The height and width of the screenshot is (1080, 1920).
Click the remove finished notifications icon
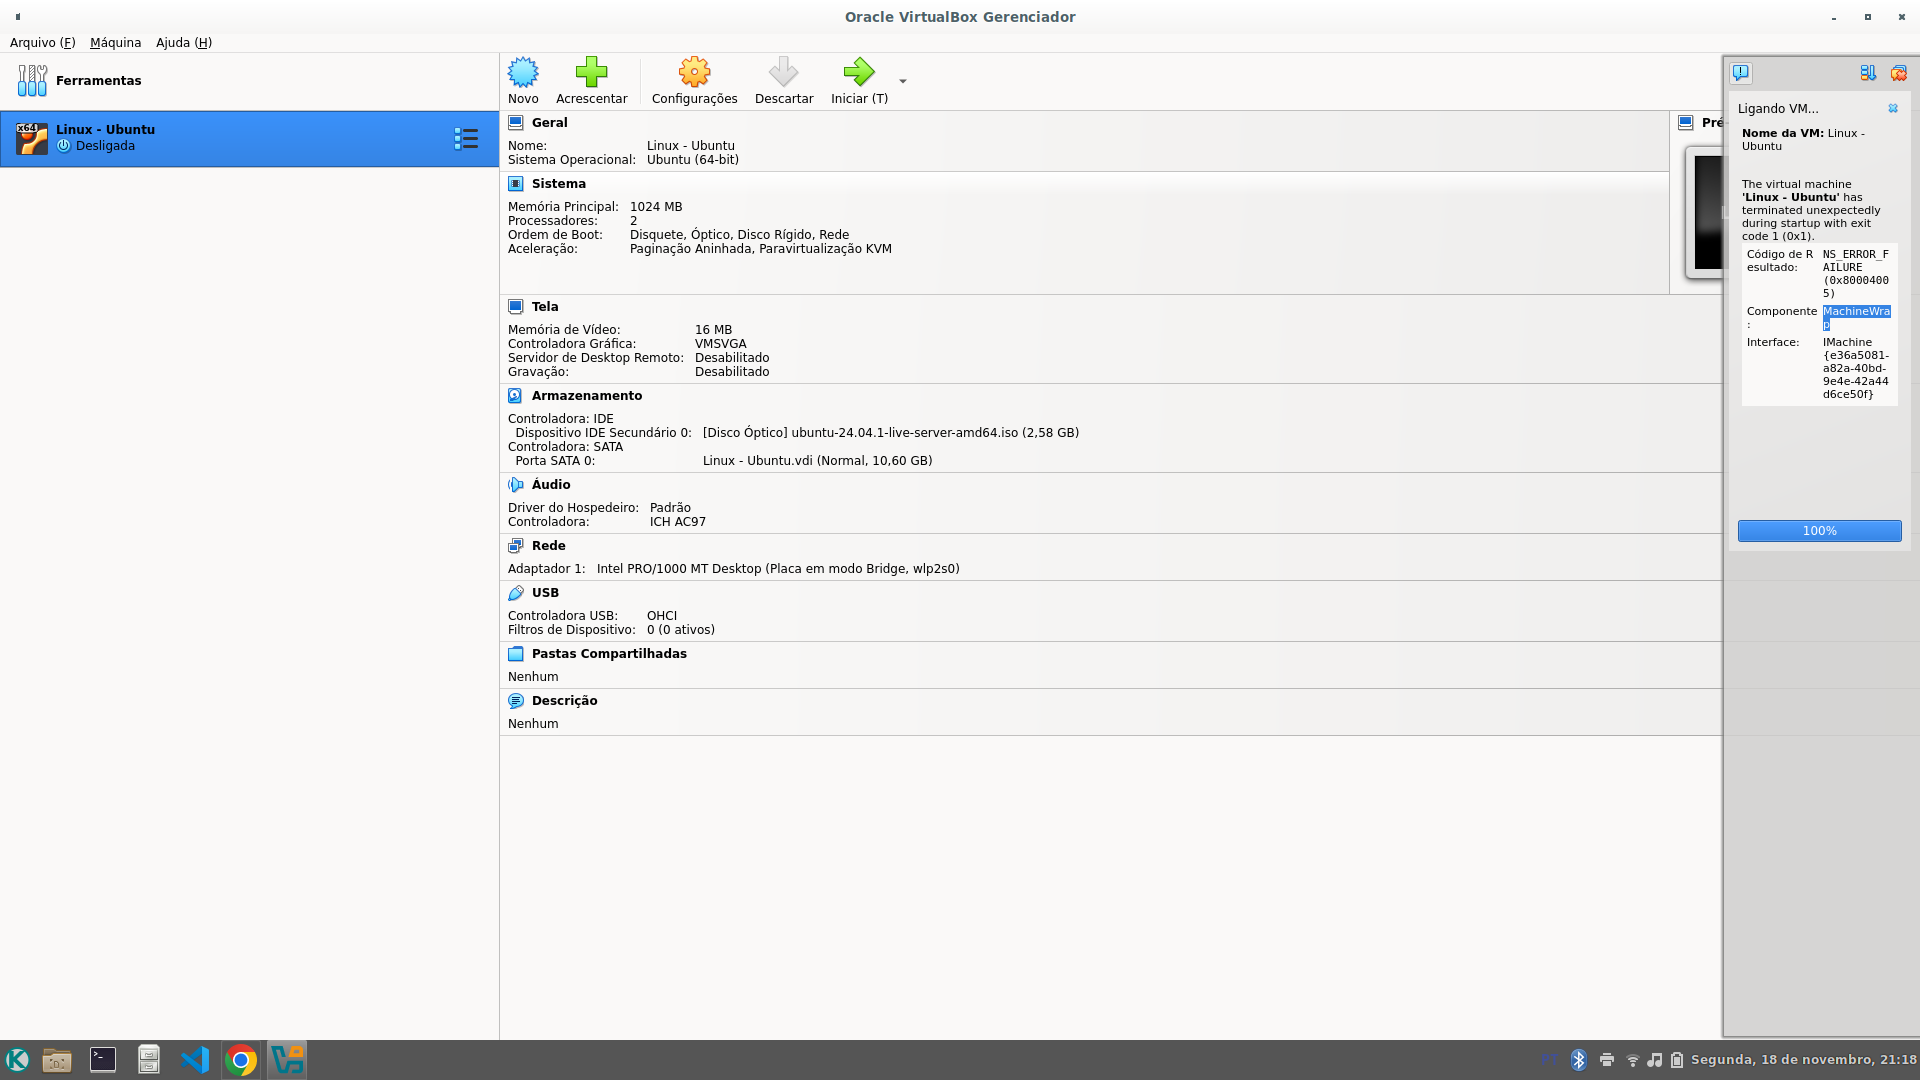click(x=1898, y=72)
